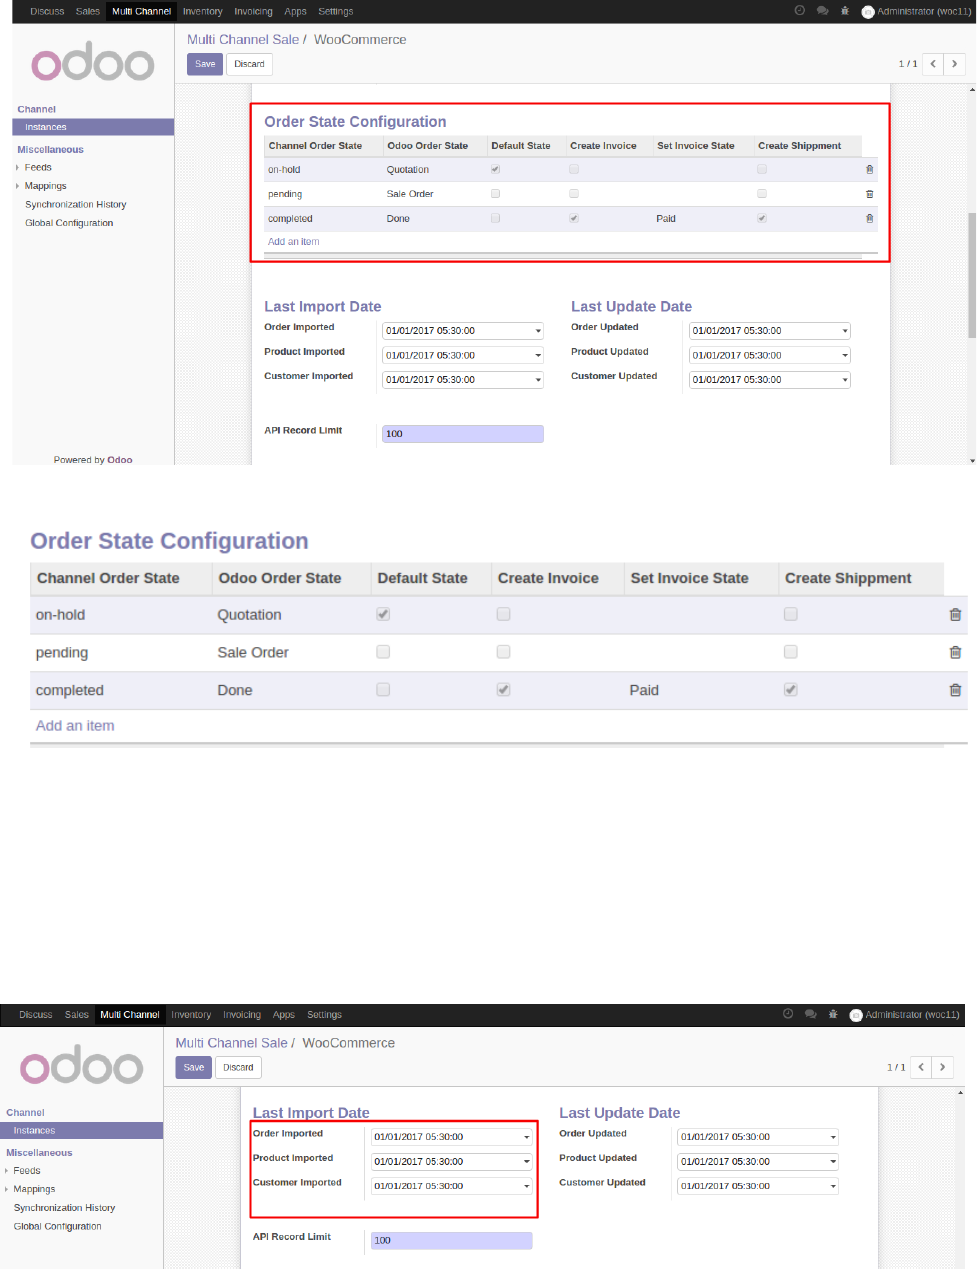The width and height of the screenshot is (977, 1269).
Task: Toggle completed Create Invoice checkbox in enlarged table
Action: coord(504,690)
